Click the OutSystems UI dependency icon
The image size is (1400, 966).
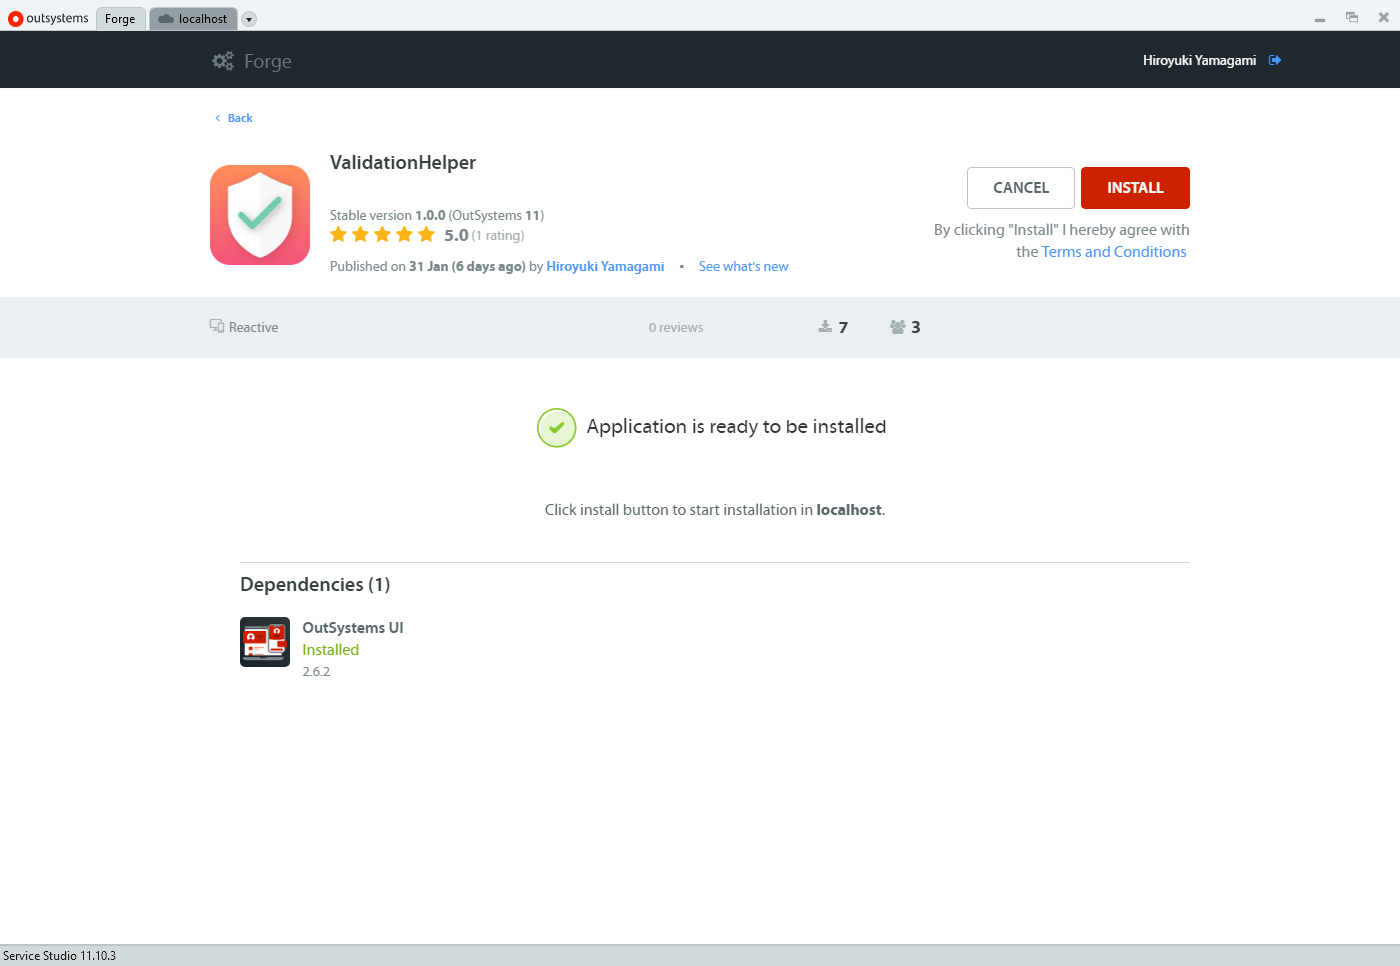[265, 642]
